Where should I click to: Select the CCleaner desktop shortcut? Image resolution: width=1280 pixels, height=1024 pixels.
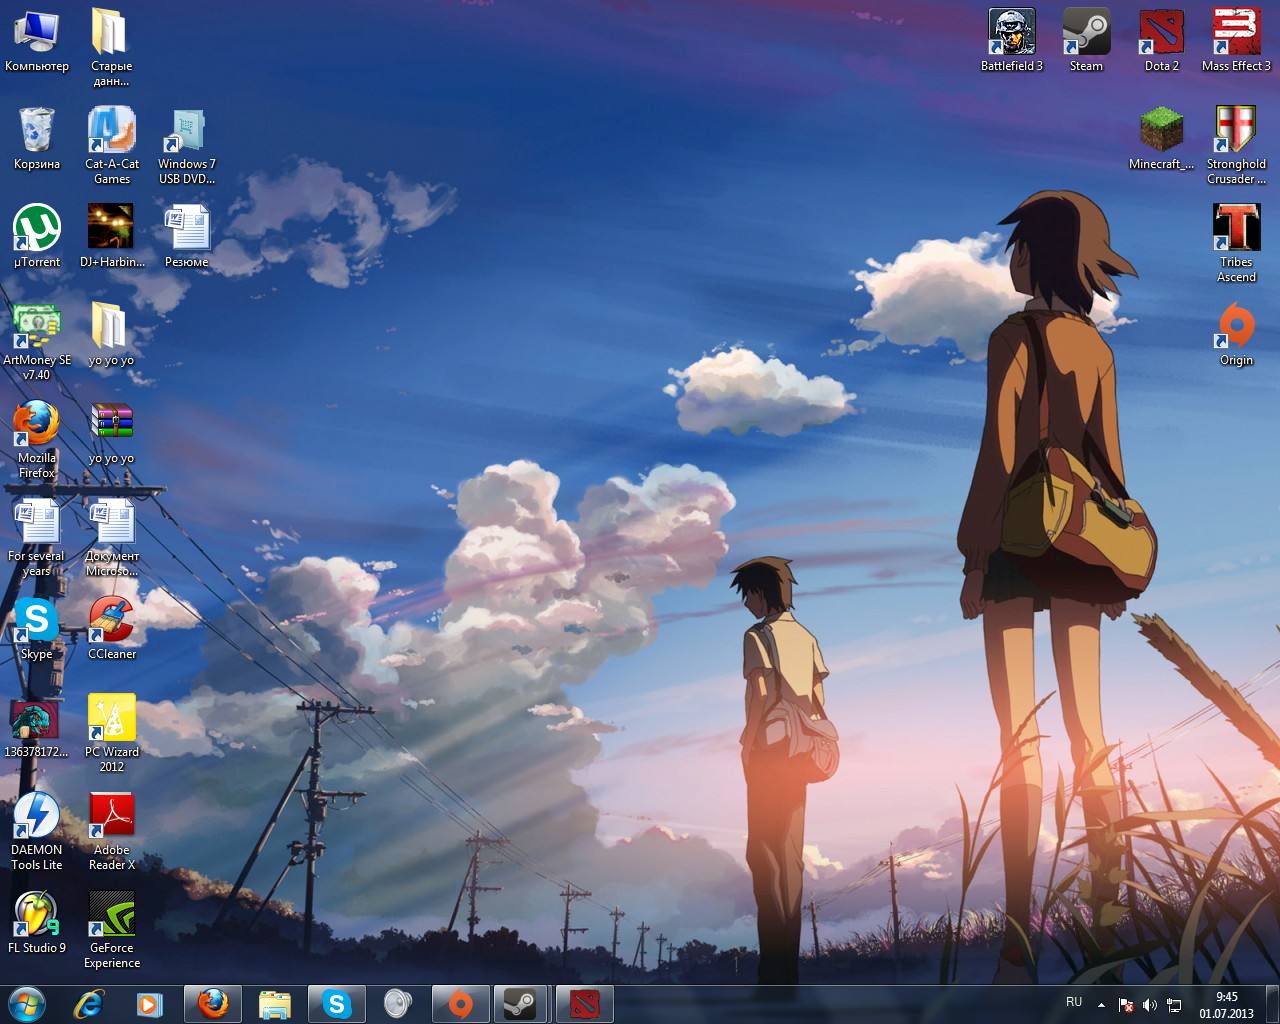pyautogui.click(x=112, y=629)
